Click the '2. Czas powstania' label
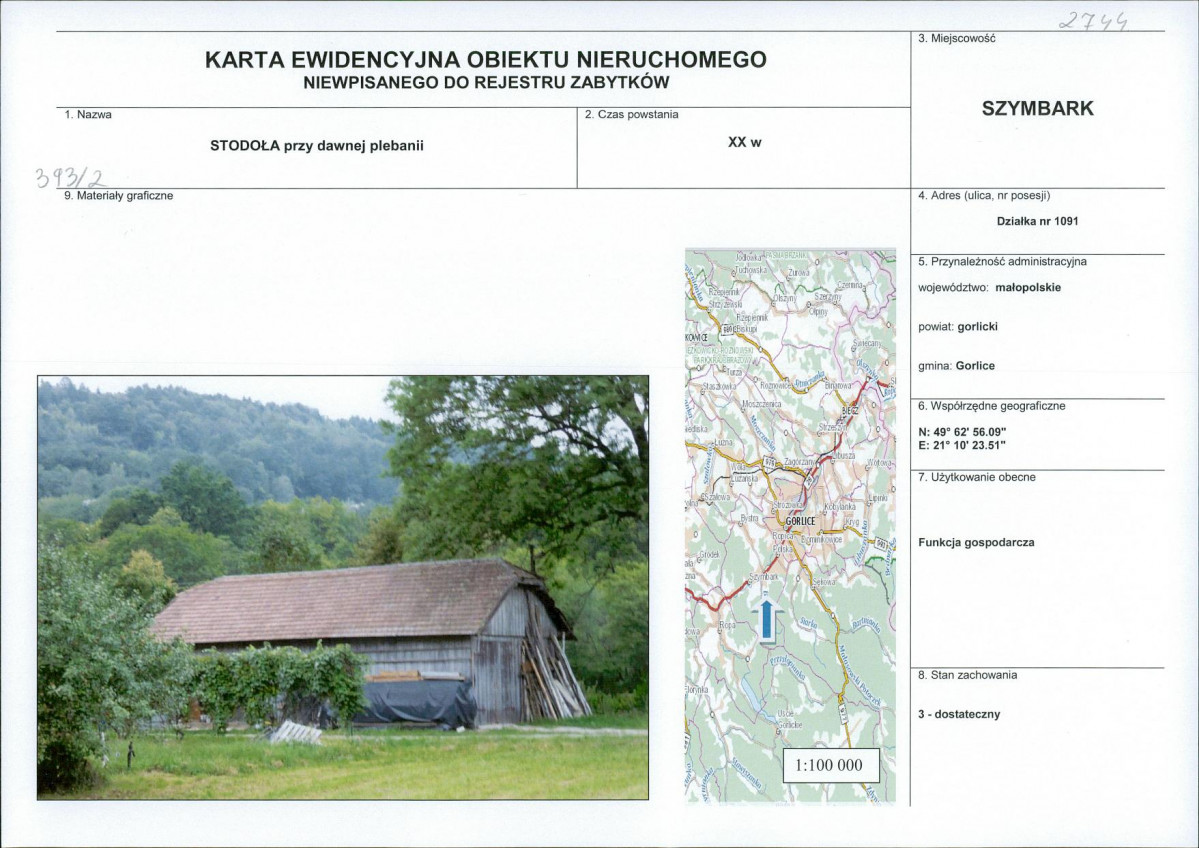Image resolution: width=1199 pixels, height=848 pixels. point(632,115)
